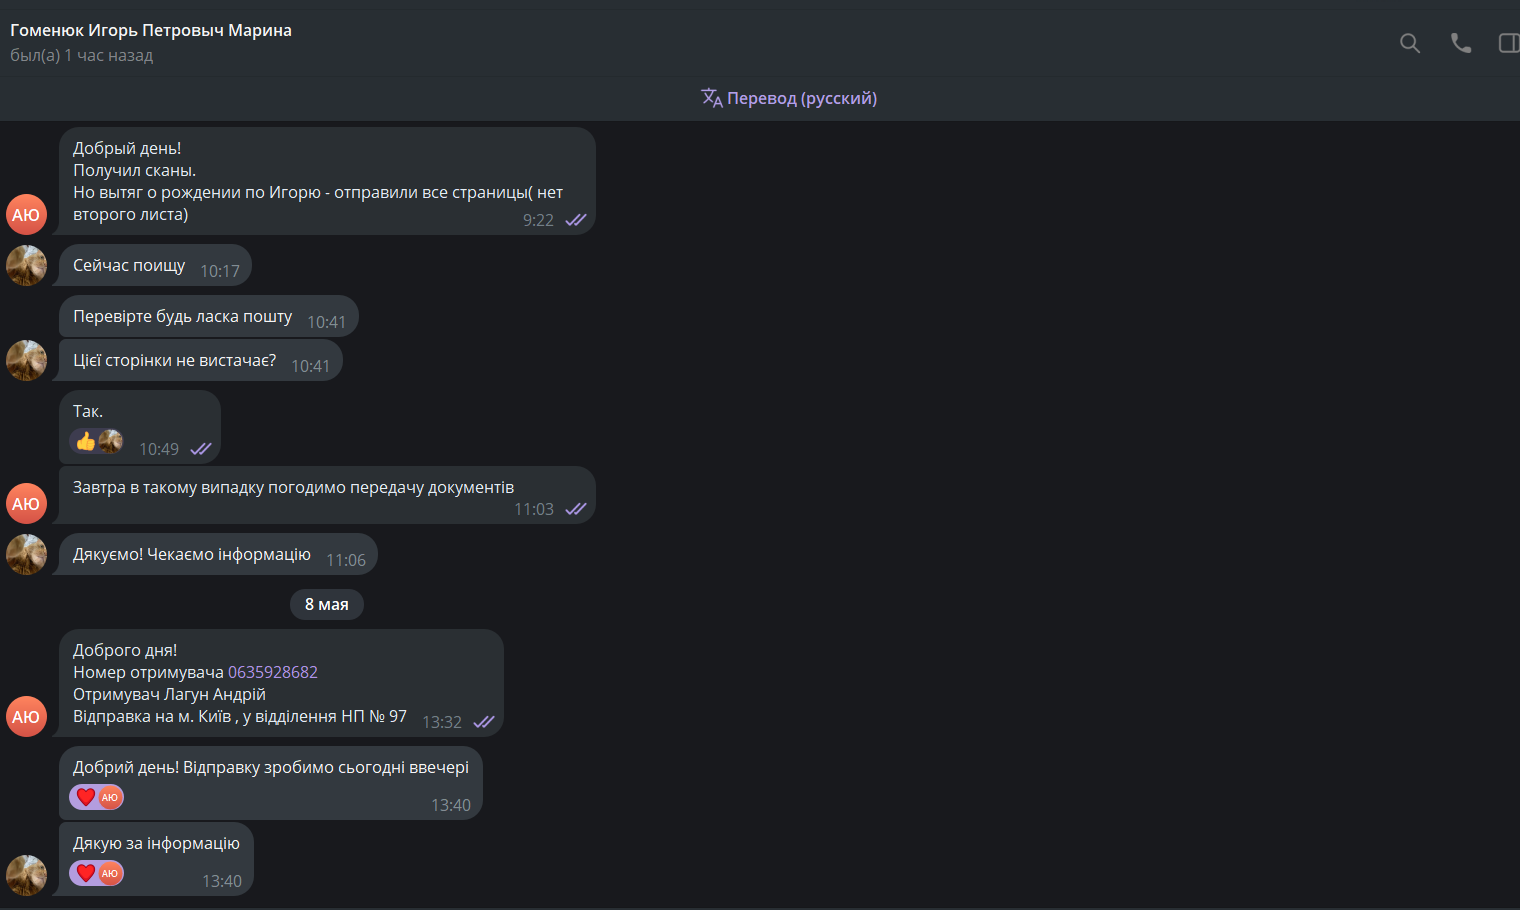
Task: Click photo avatar beside Сейчас поищу
Action: pyautogui.click(x=27, y=266)
